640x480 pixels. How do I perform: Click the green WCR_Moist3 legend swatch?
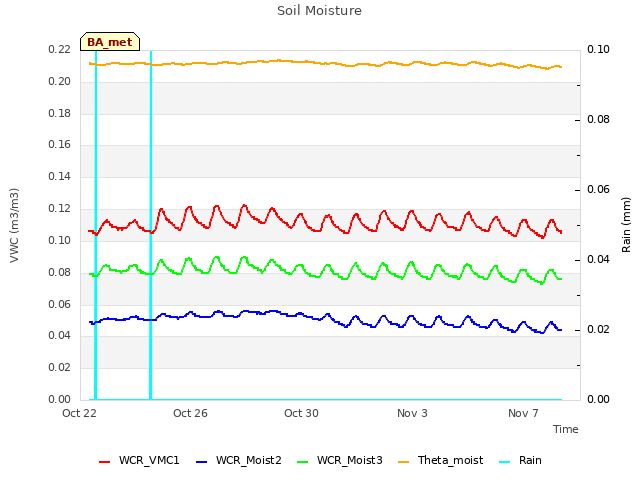click(302, 462)
